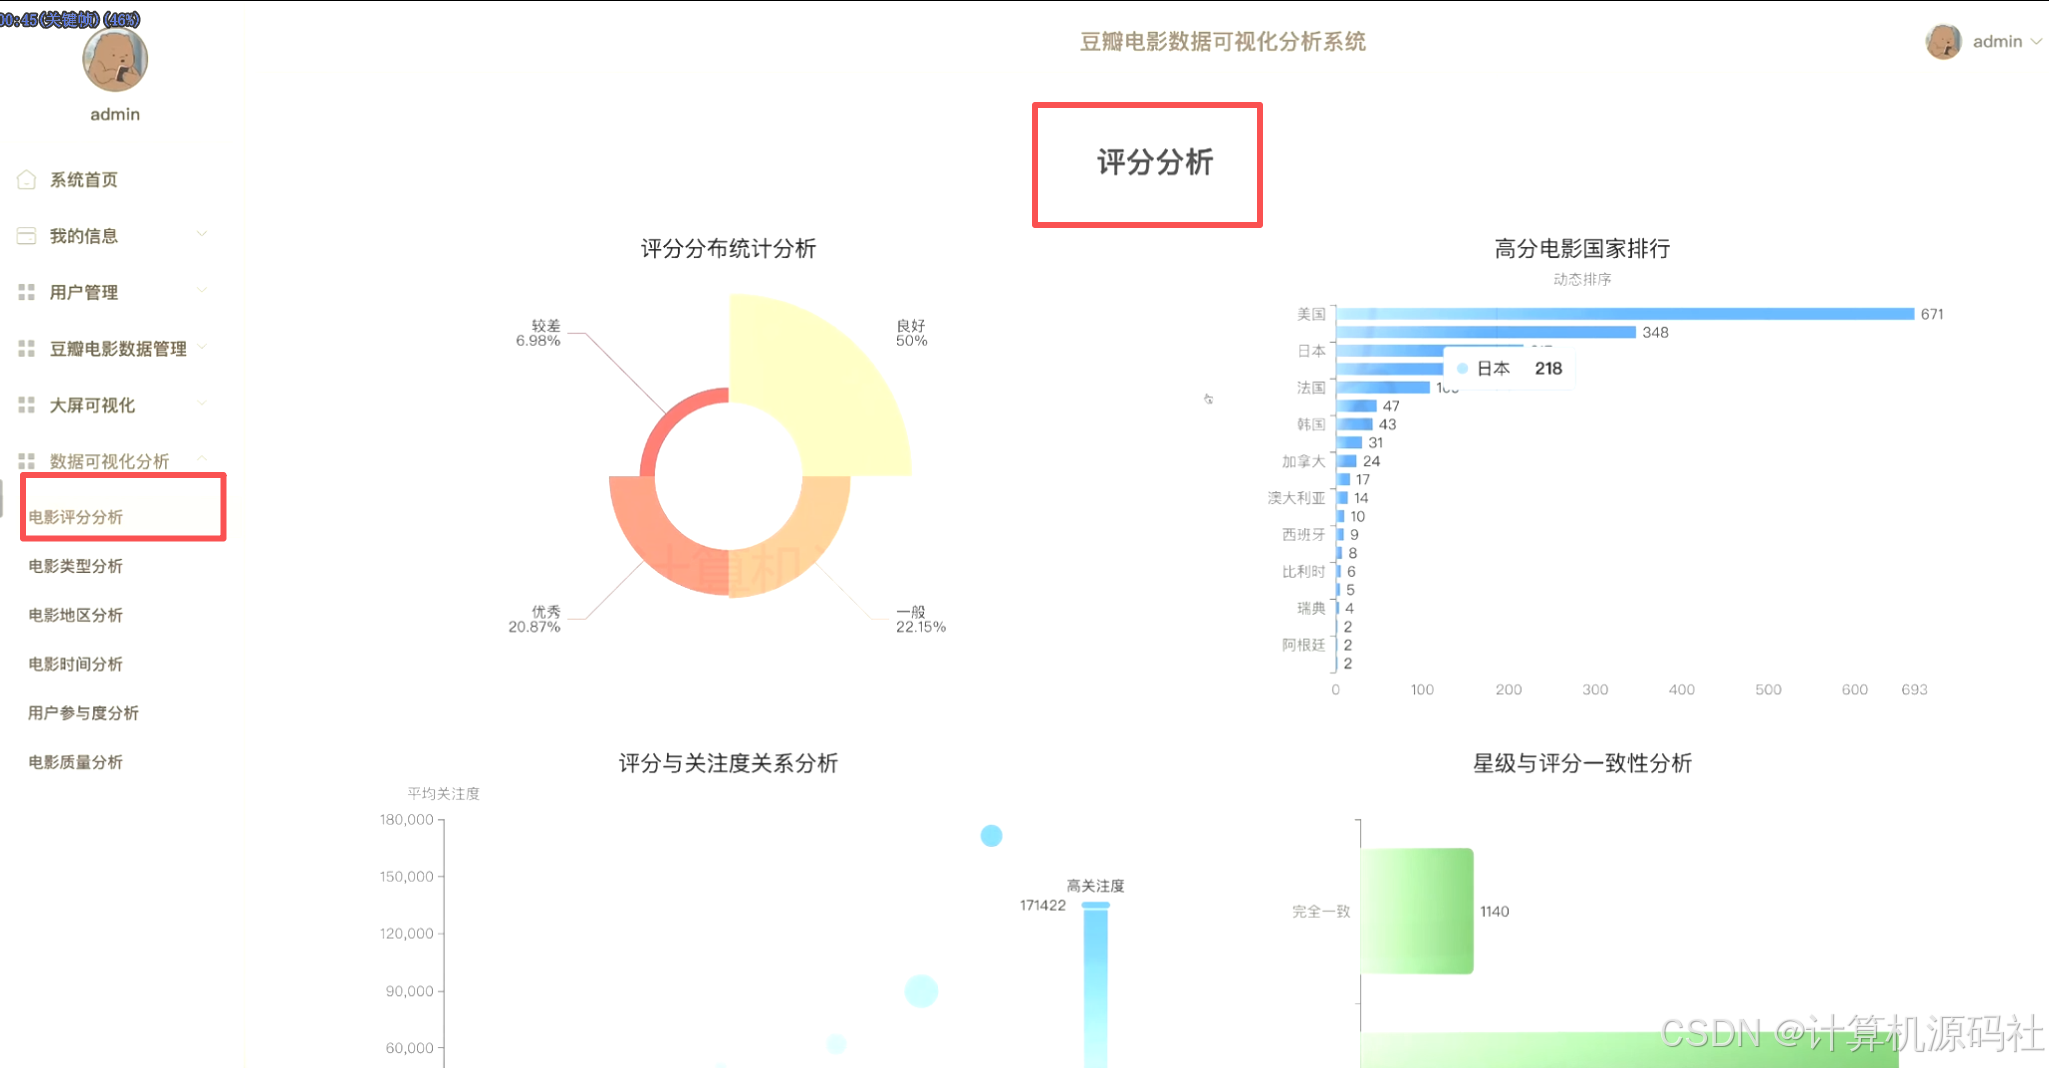Click the 完全一致 green block
Screen dimensions: 2049x1068
coord(1418,911)
